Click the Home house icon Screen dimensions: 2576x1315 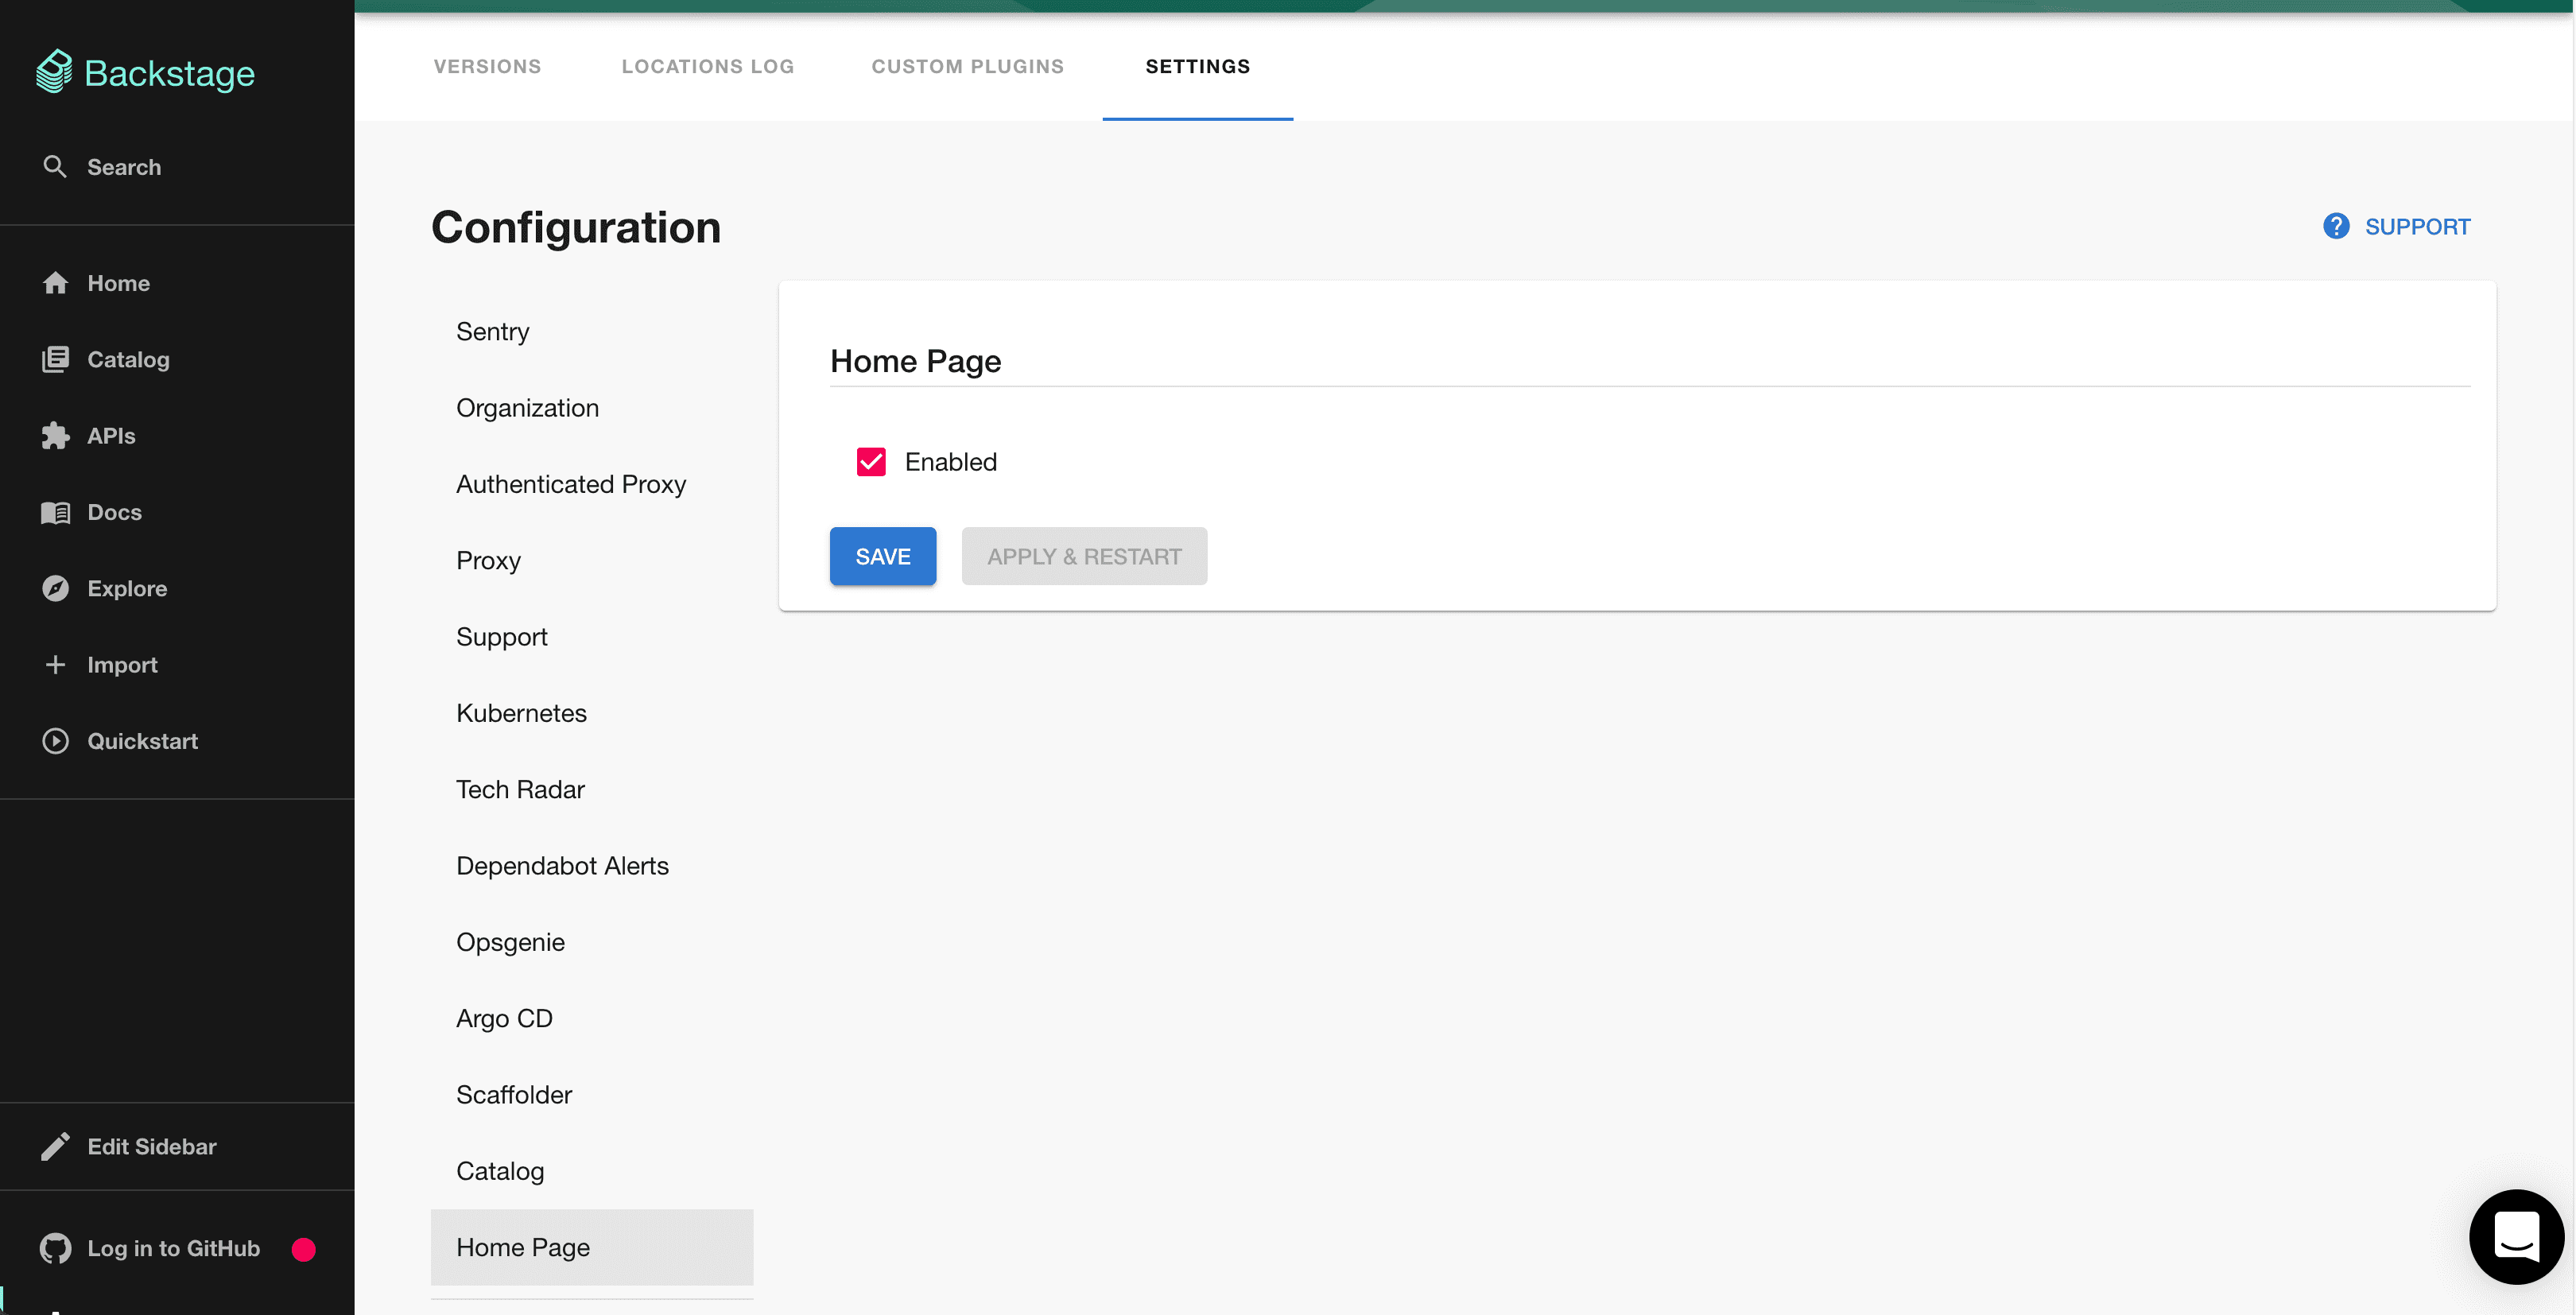[55, 283]
